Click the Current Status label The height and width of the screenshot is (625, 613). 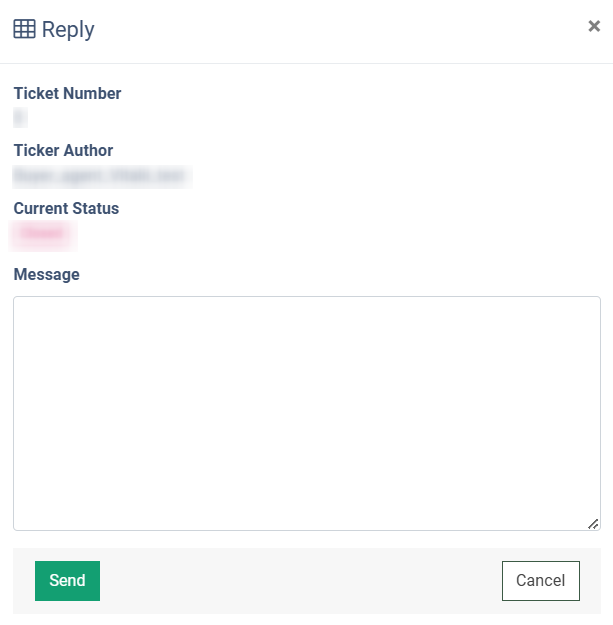click(x=66, y=209)
